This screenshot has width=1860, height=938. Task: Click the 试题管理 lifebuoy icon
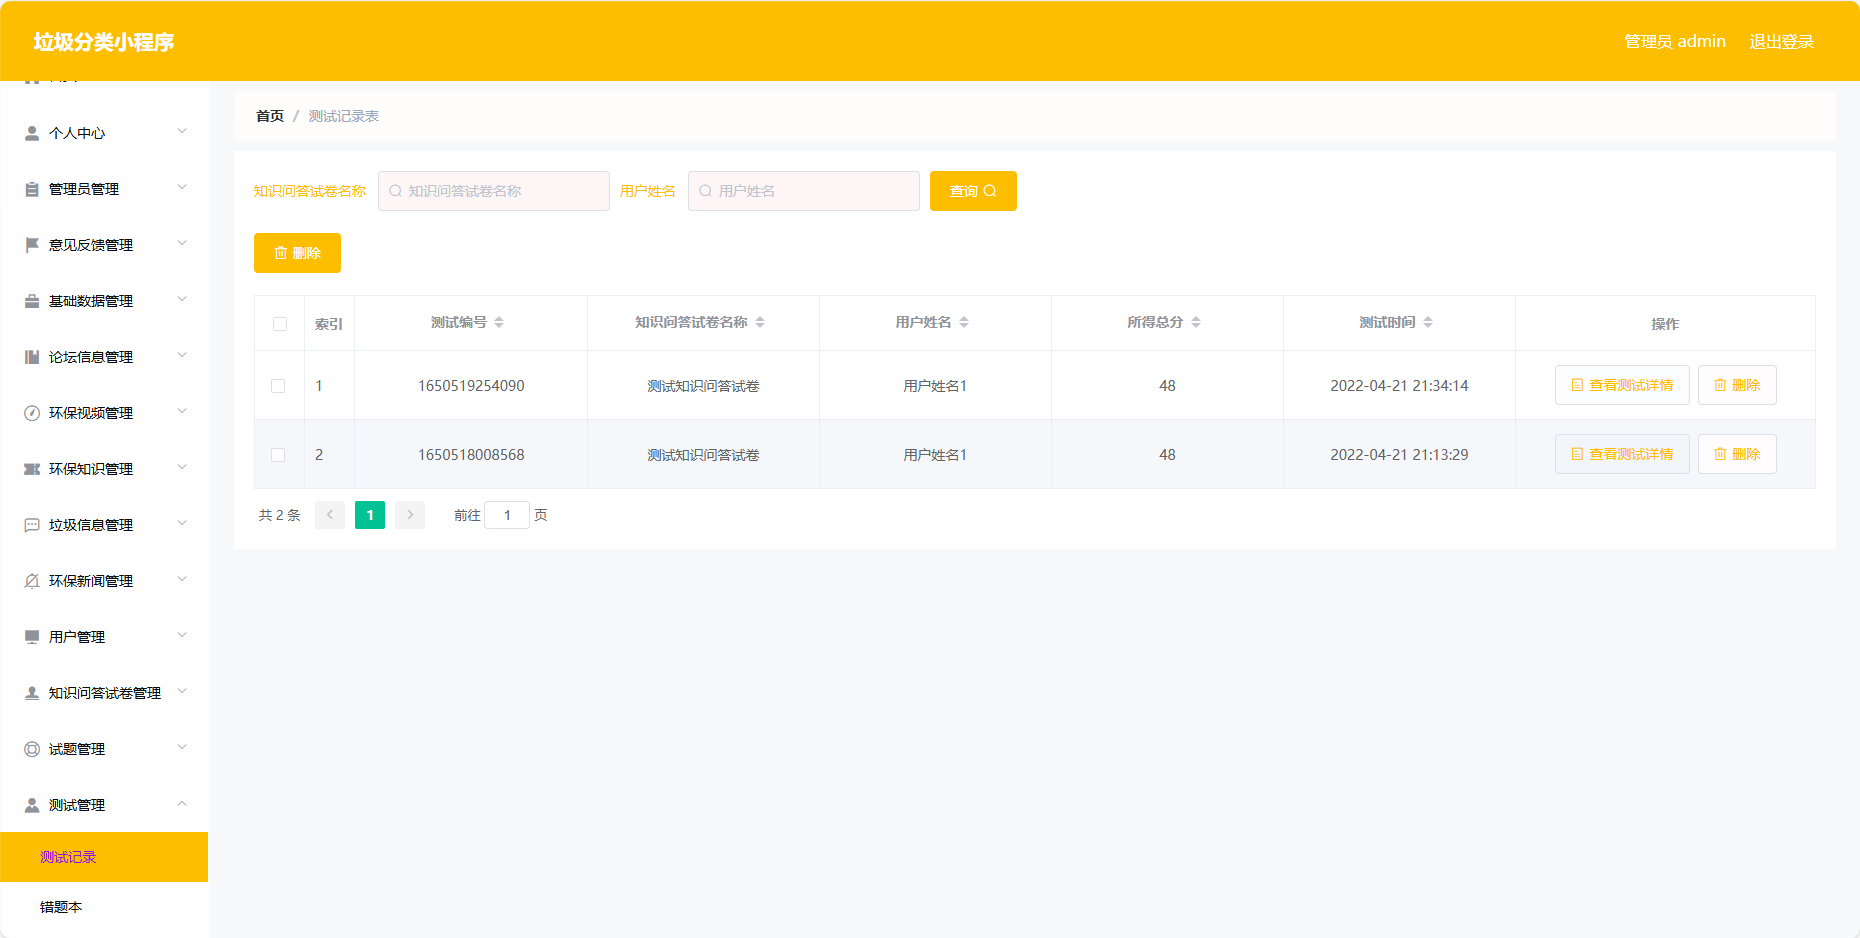(32, 749)
